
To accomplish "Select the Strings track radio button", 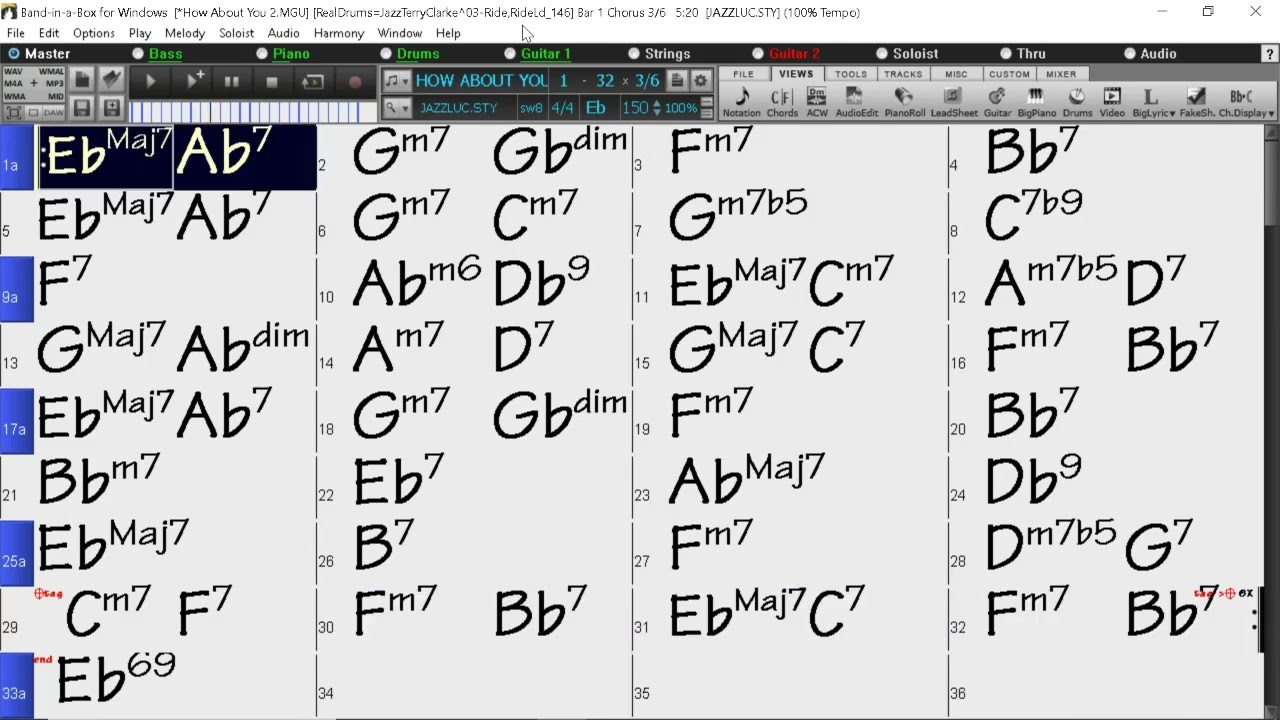I will (634, 54).
